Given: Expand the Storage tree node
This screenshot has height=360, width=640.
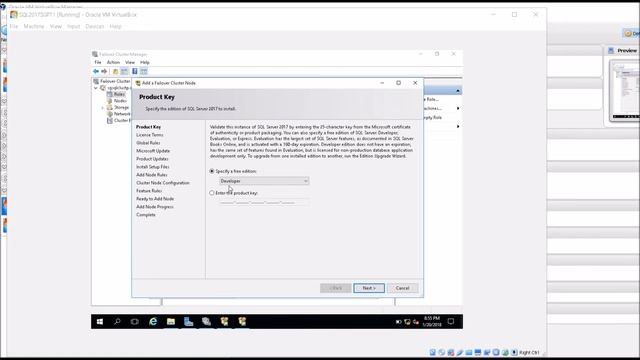Looking at the screenshot, I should point(103,108).
